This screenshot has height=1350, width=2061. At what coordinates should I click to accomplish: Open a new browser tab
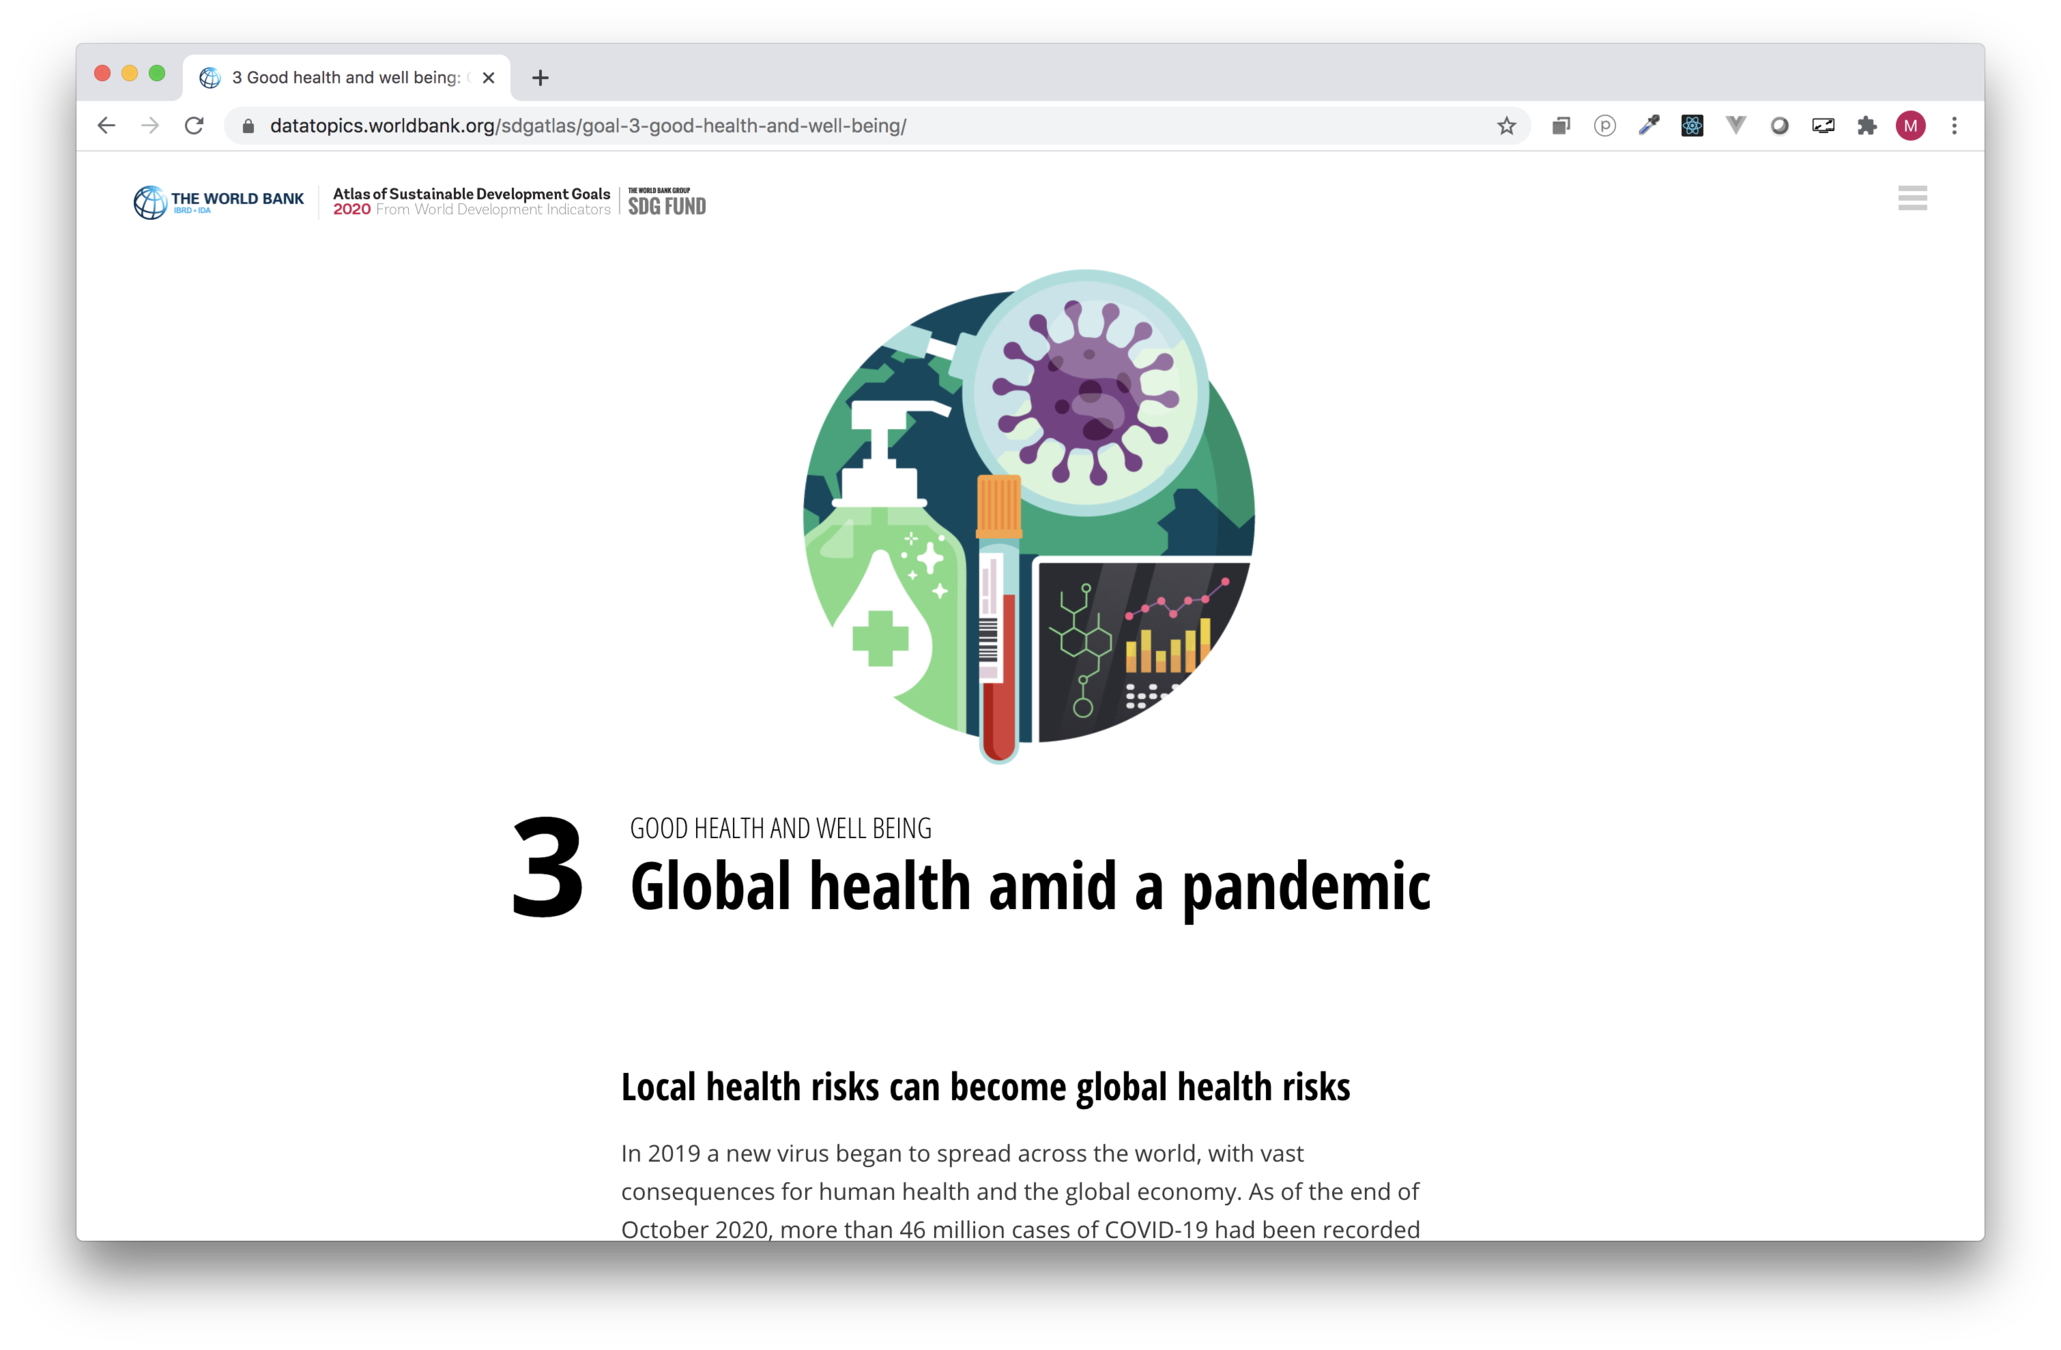[540, 78]
